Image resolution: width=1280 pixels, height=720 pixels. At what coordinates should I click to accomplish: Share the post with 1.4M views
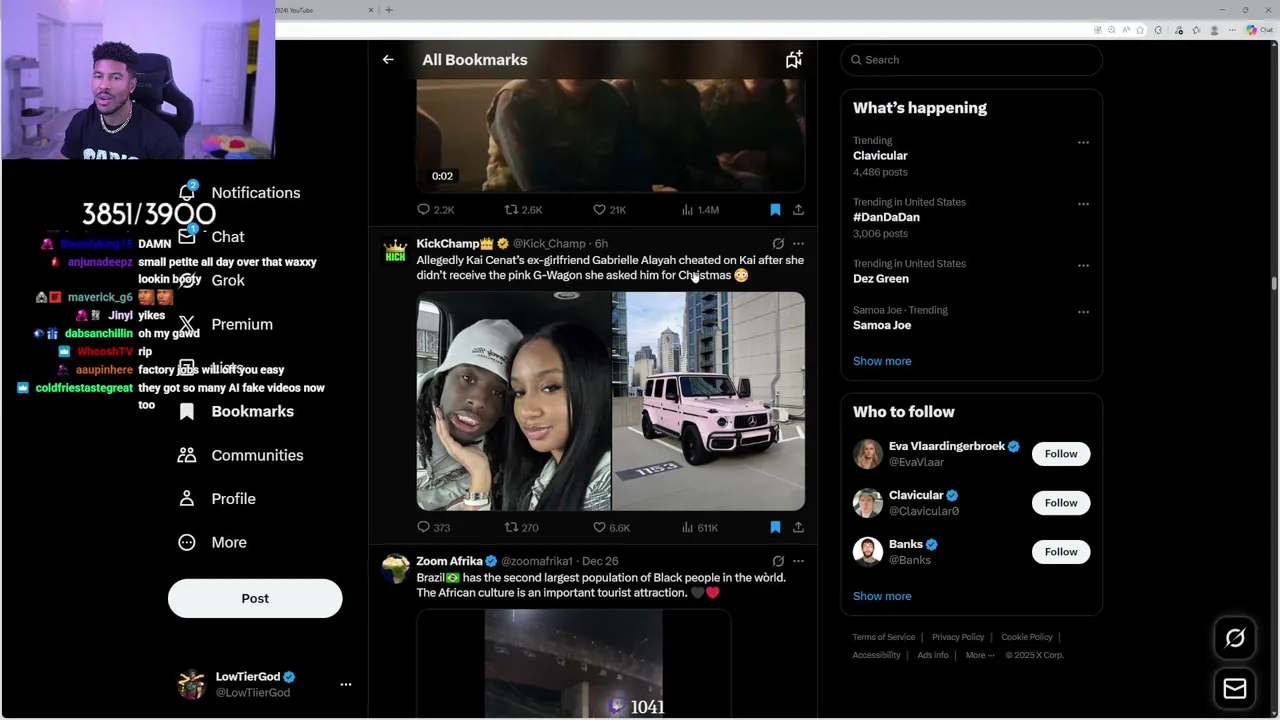click(798, 210)
